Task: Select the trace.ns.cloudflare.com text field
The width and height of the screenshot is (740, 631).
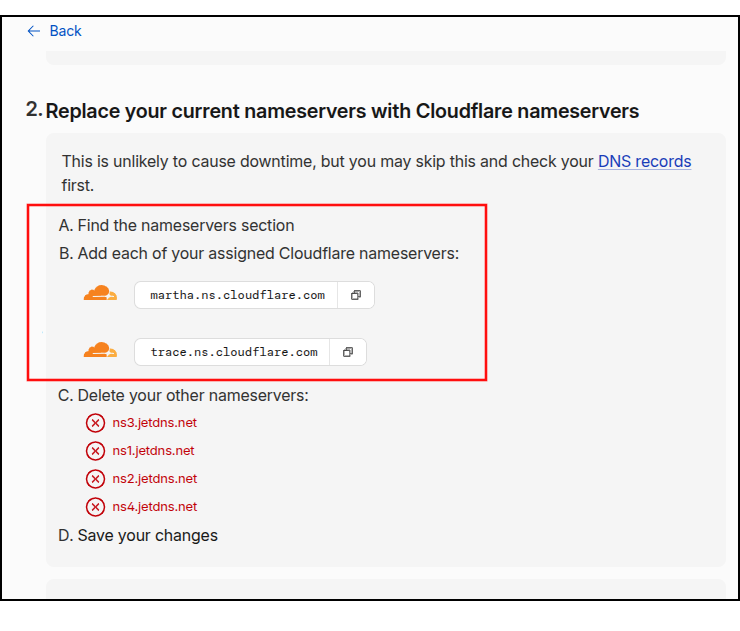Action: coord(233,352)
